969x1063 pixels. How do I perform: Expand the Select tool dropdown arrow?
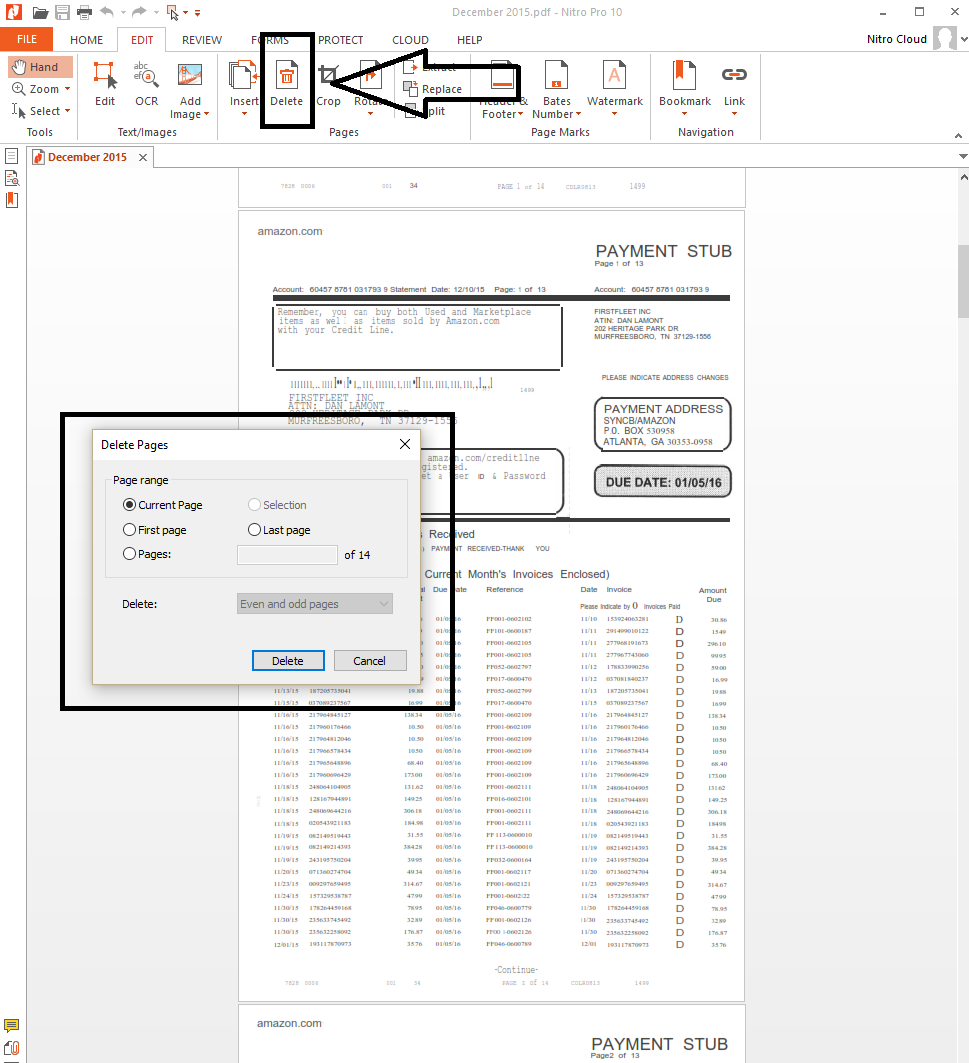pyautogui.click(x=67, y=111)
